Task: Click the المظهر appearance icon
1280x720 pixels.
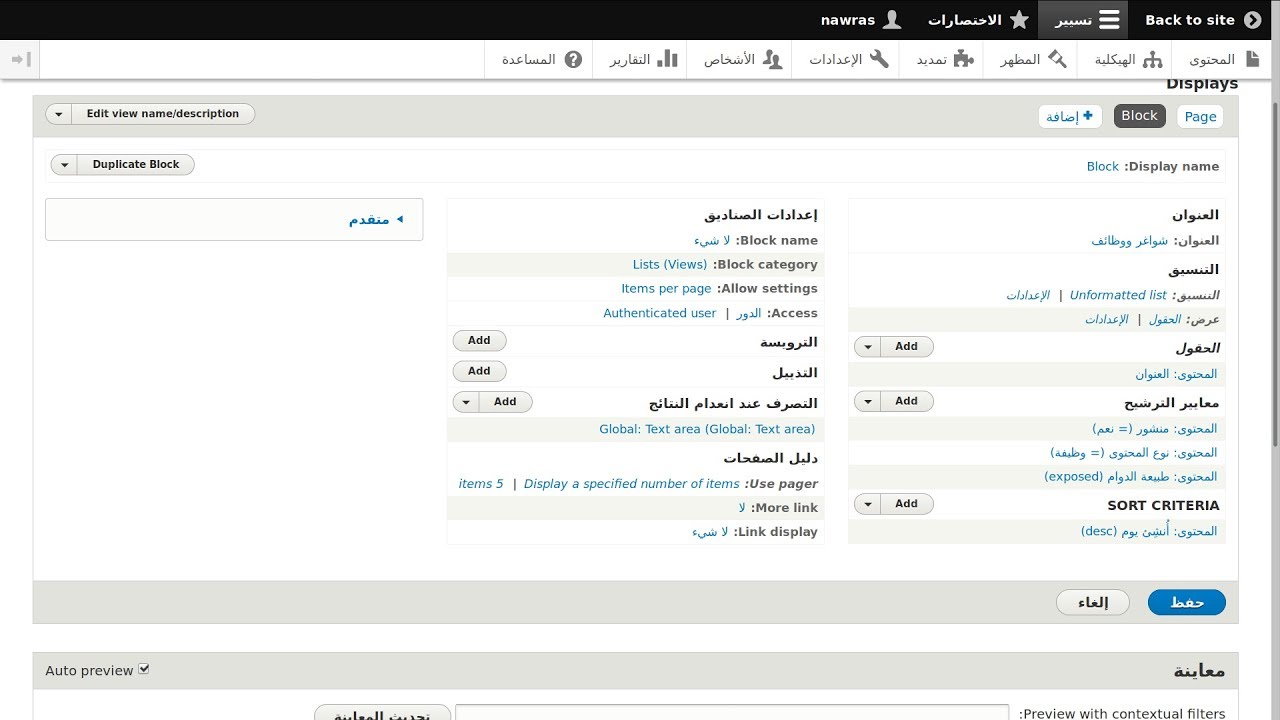Action: pos(1057,59)
